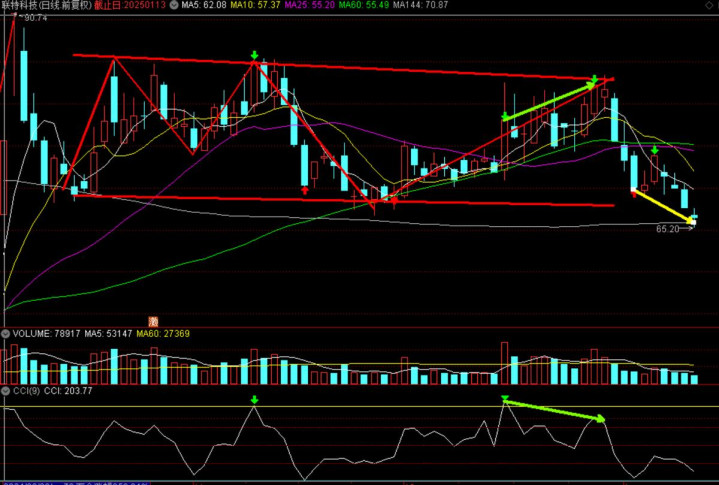Click the MA144: 70.87 legend label
The width and height of the screenshot is (719, 485).
[x=420, y=6]
